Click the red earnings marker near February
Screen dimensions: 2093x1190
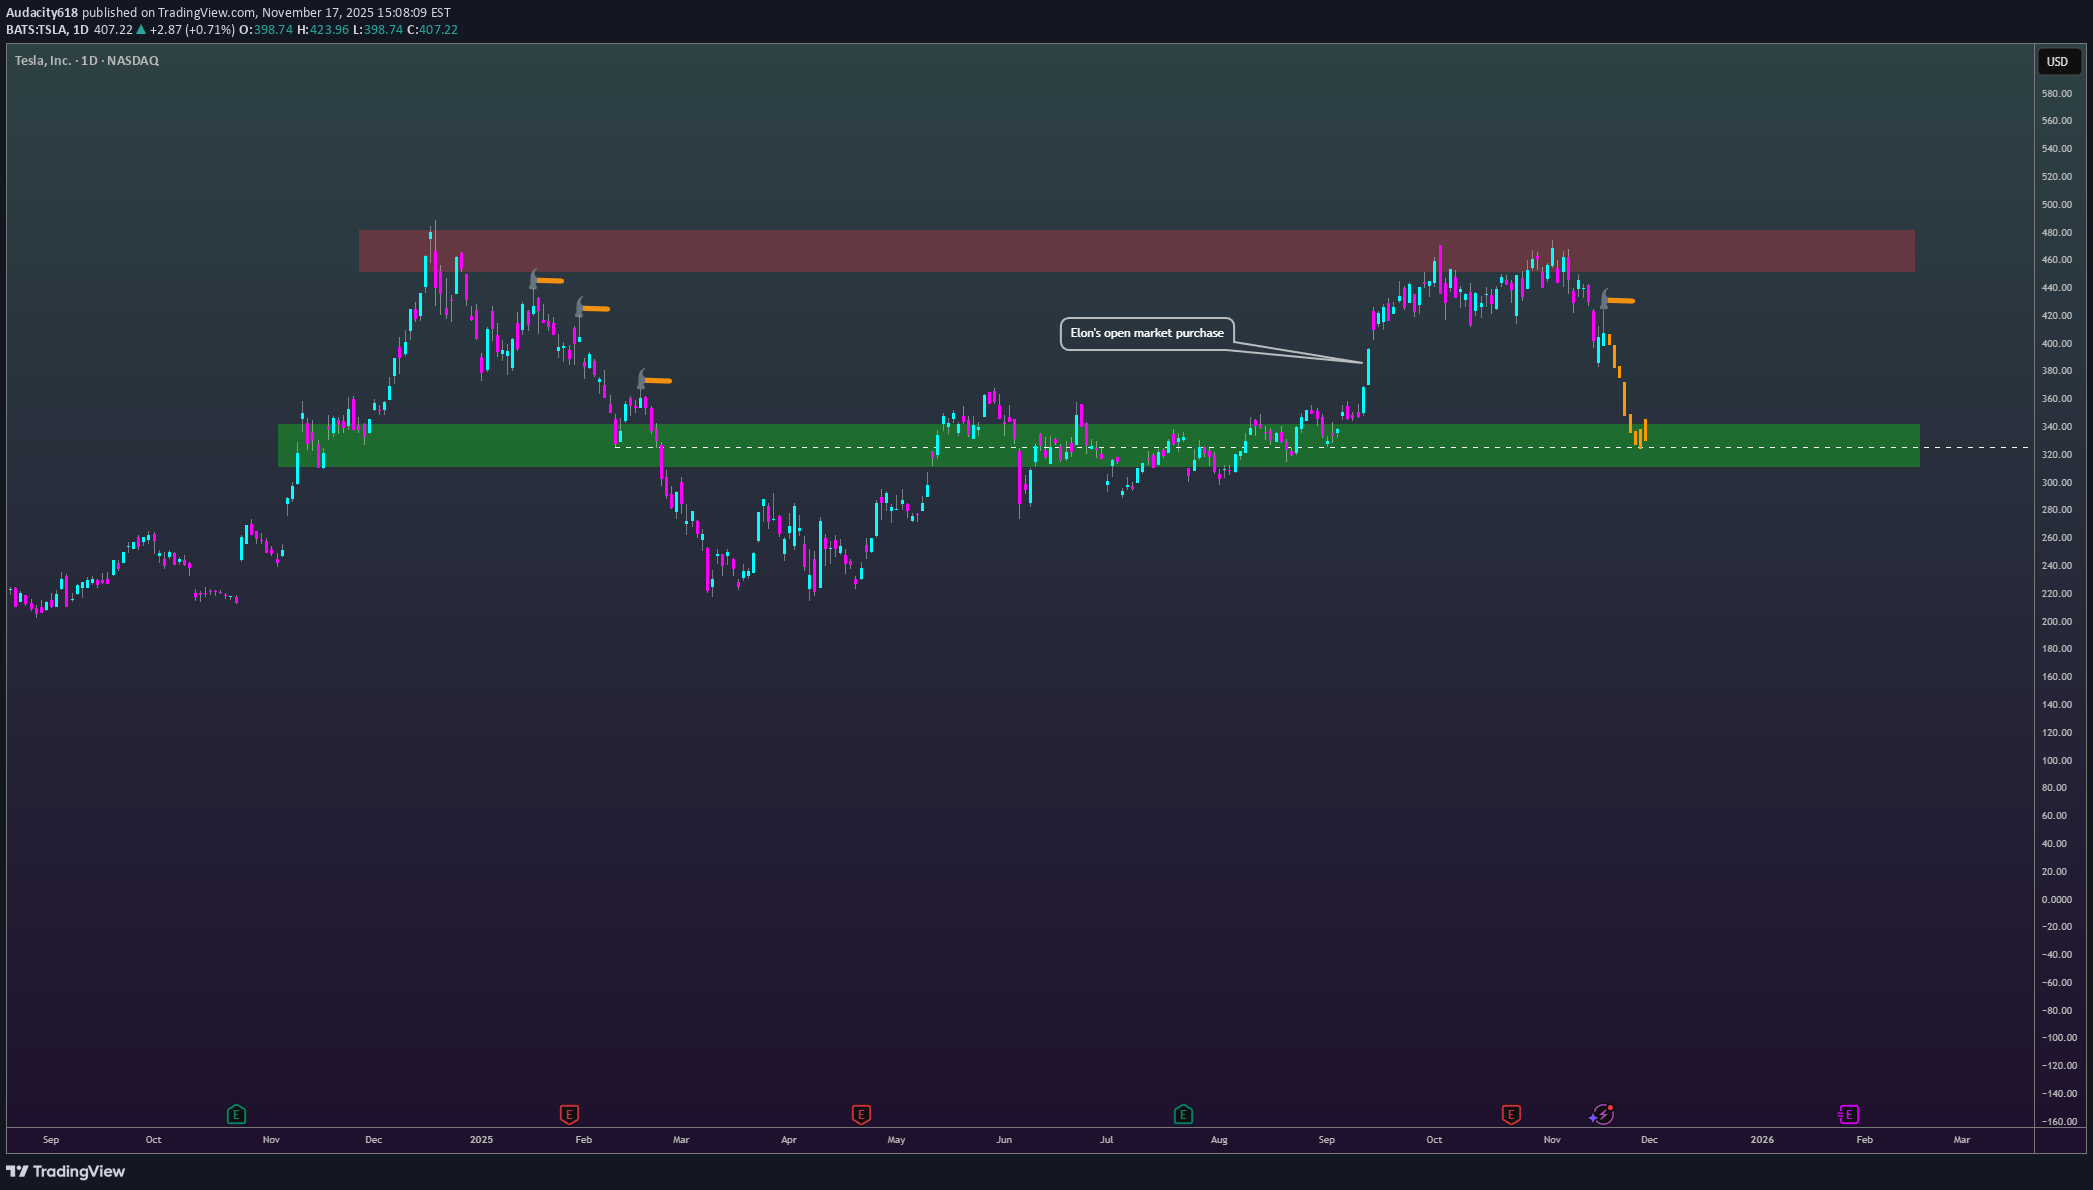click(569, 1114)
